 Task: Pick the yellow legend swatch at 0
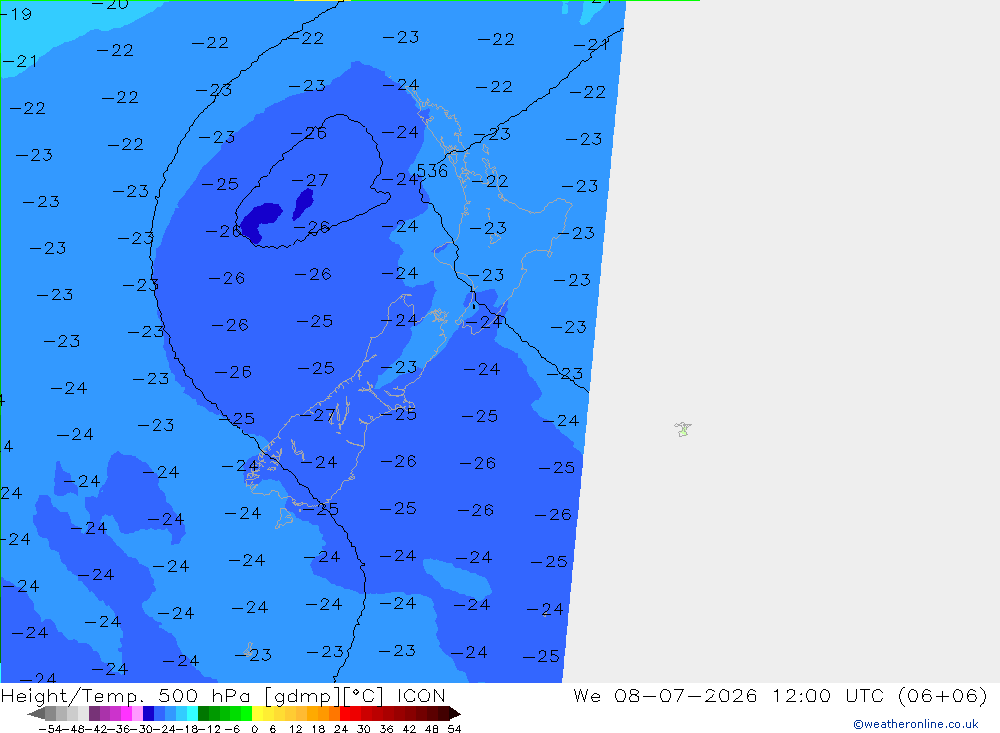[258, 713]
